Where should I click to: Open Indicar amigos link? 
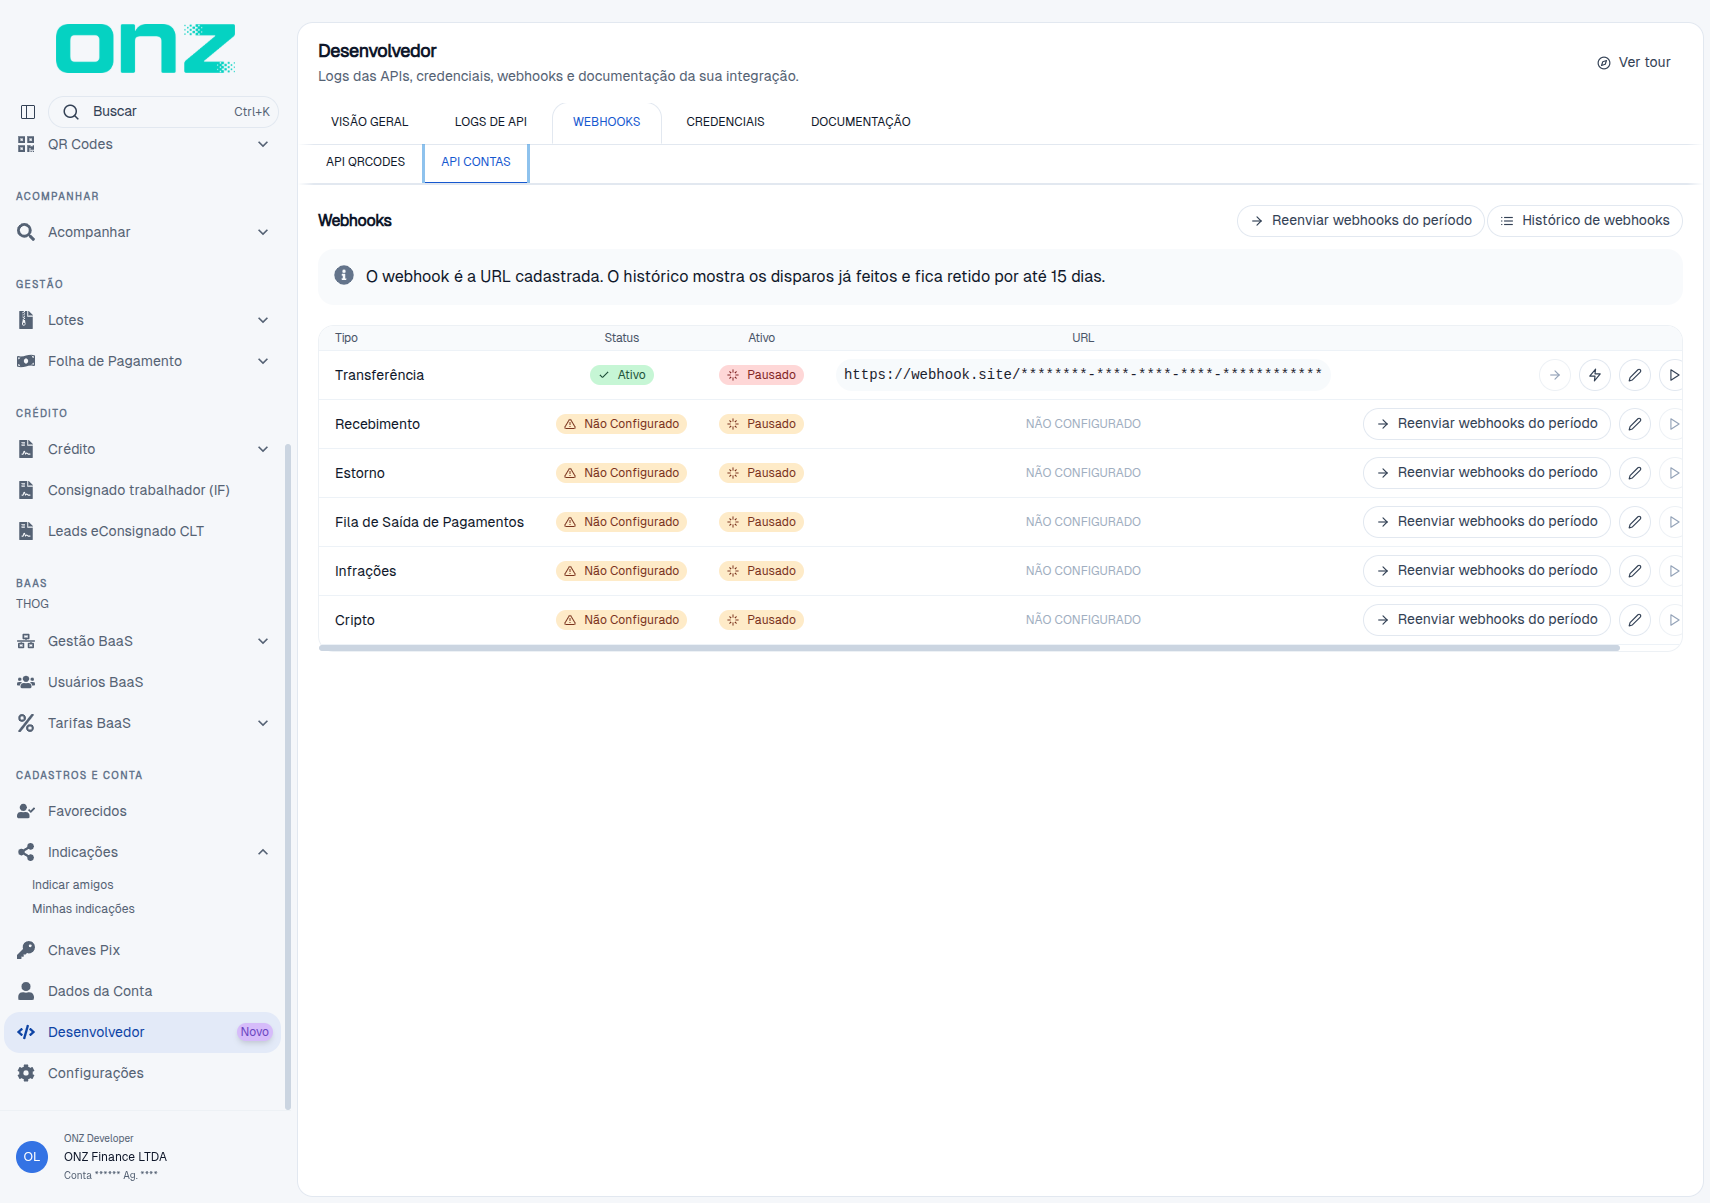(x=72, y=885)
